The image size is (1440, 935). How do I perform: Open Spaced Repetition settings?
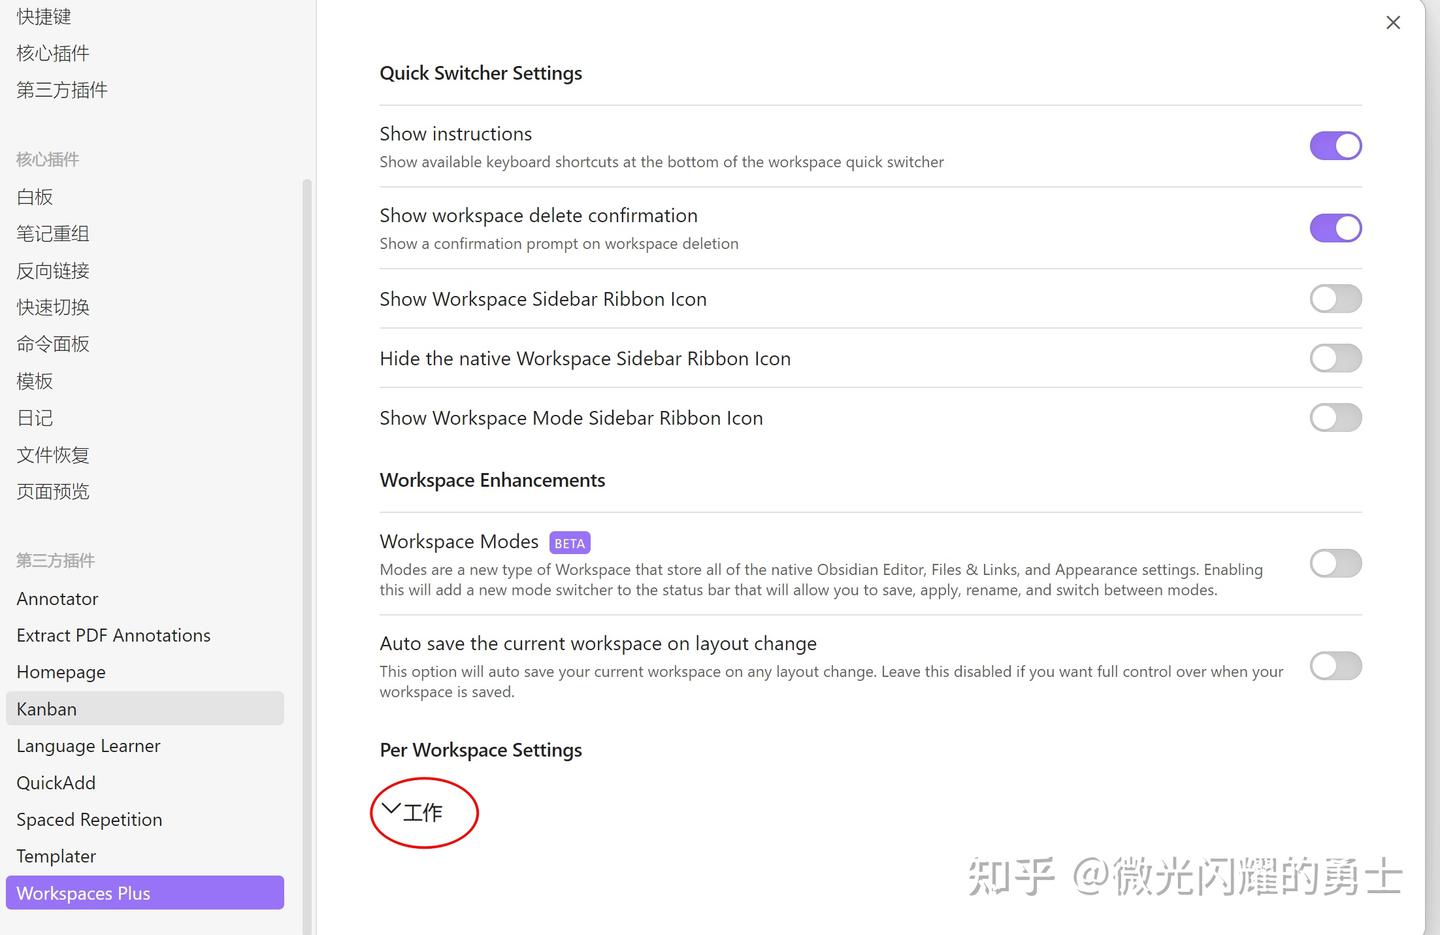pyautogui.click(x=89, y=819)
